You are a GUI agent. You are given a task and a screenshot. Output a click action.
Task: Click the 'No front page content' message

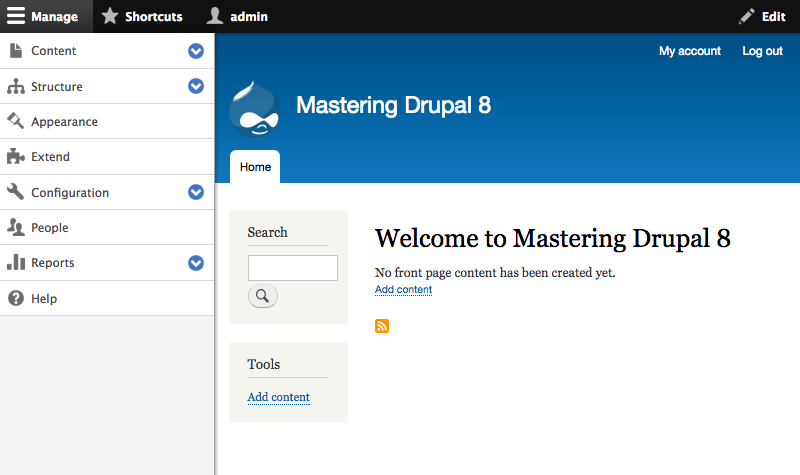click(x=495, y=272)
